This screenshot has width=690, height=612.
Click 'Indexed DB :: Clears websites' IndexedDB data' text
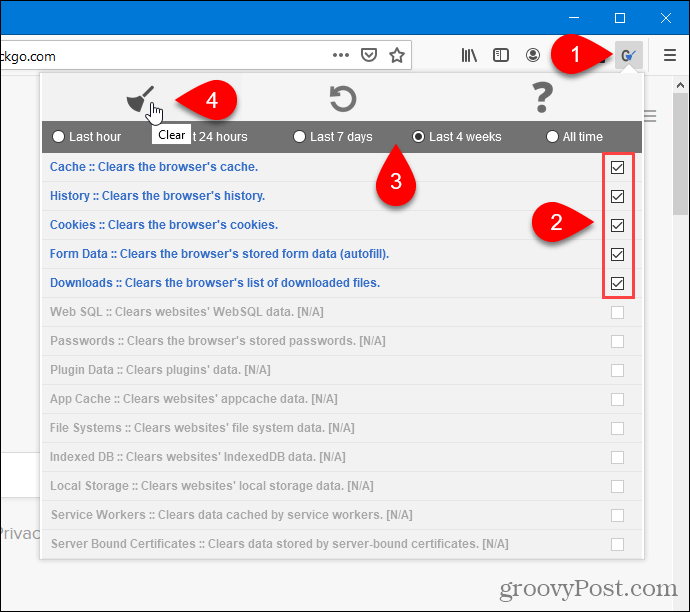(x=198, y=457)
